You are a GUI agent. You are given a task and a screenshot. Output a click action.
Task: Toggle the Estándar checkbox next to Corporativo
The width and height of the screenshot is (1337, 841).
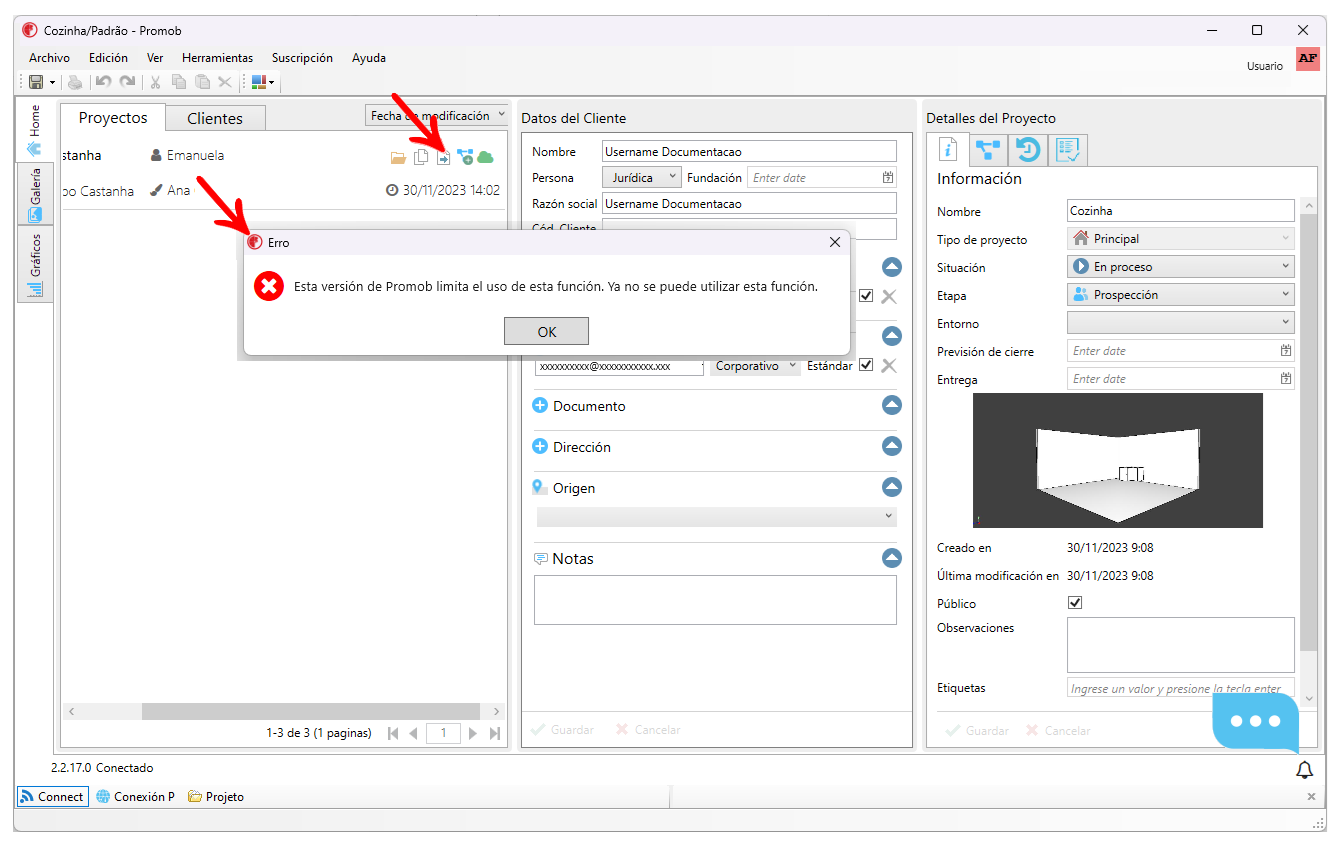(x=866, y=365)
